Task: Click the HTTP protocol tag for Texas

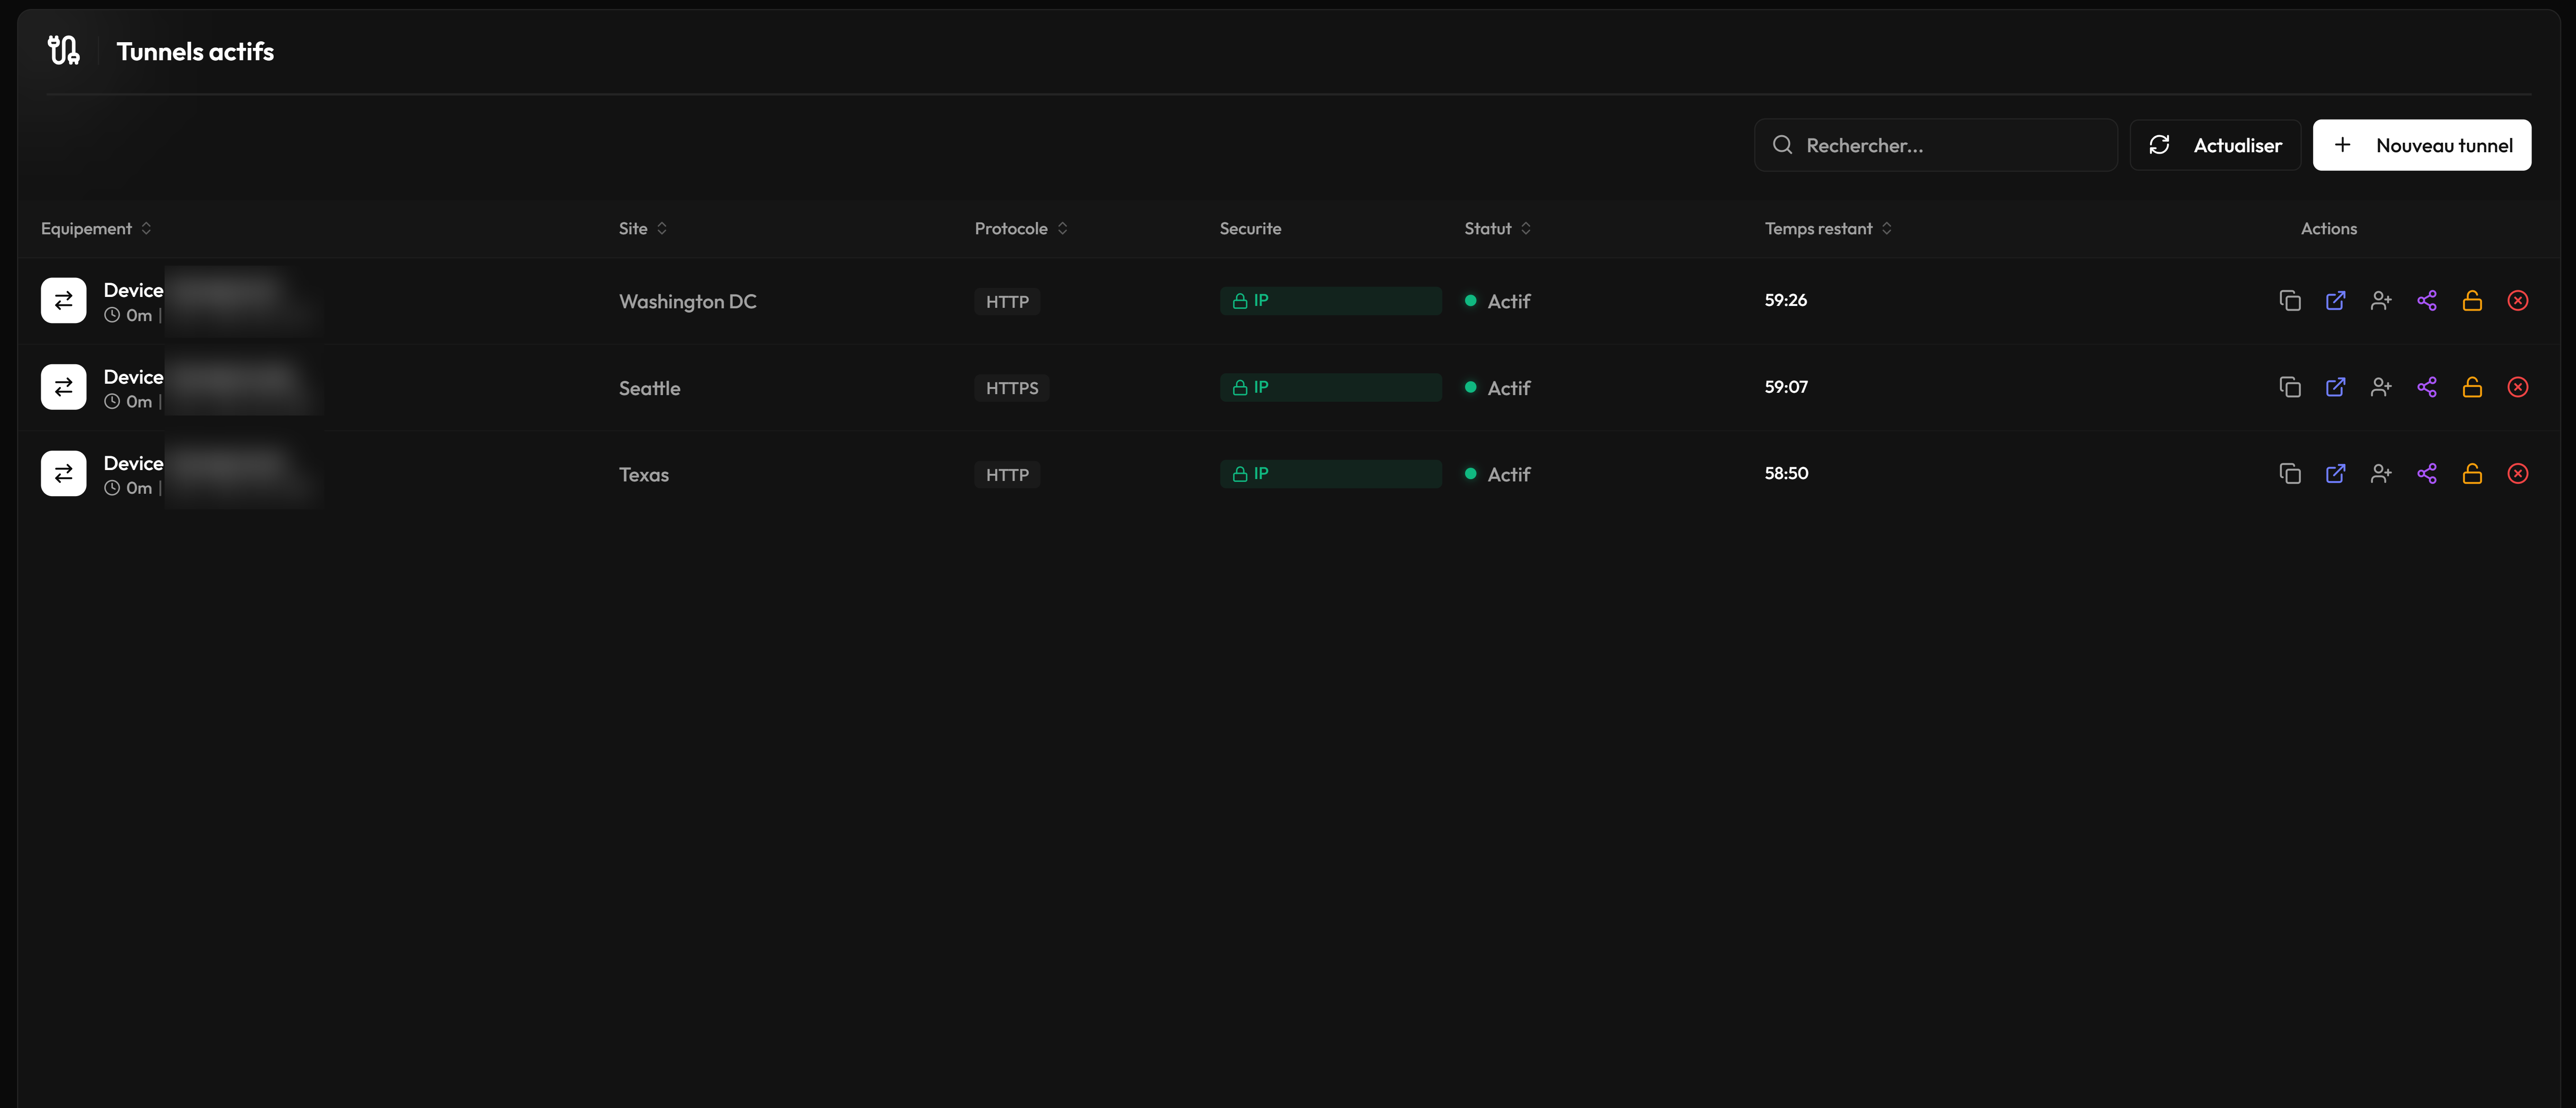Action: coord(1007,475)
